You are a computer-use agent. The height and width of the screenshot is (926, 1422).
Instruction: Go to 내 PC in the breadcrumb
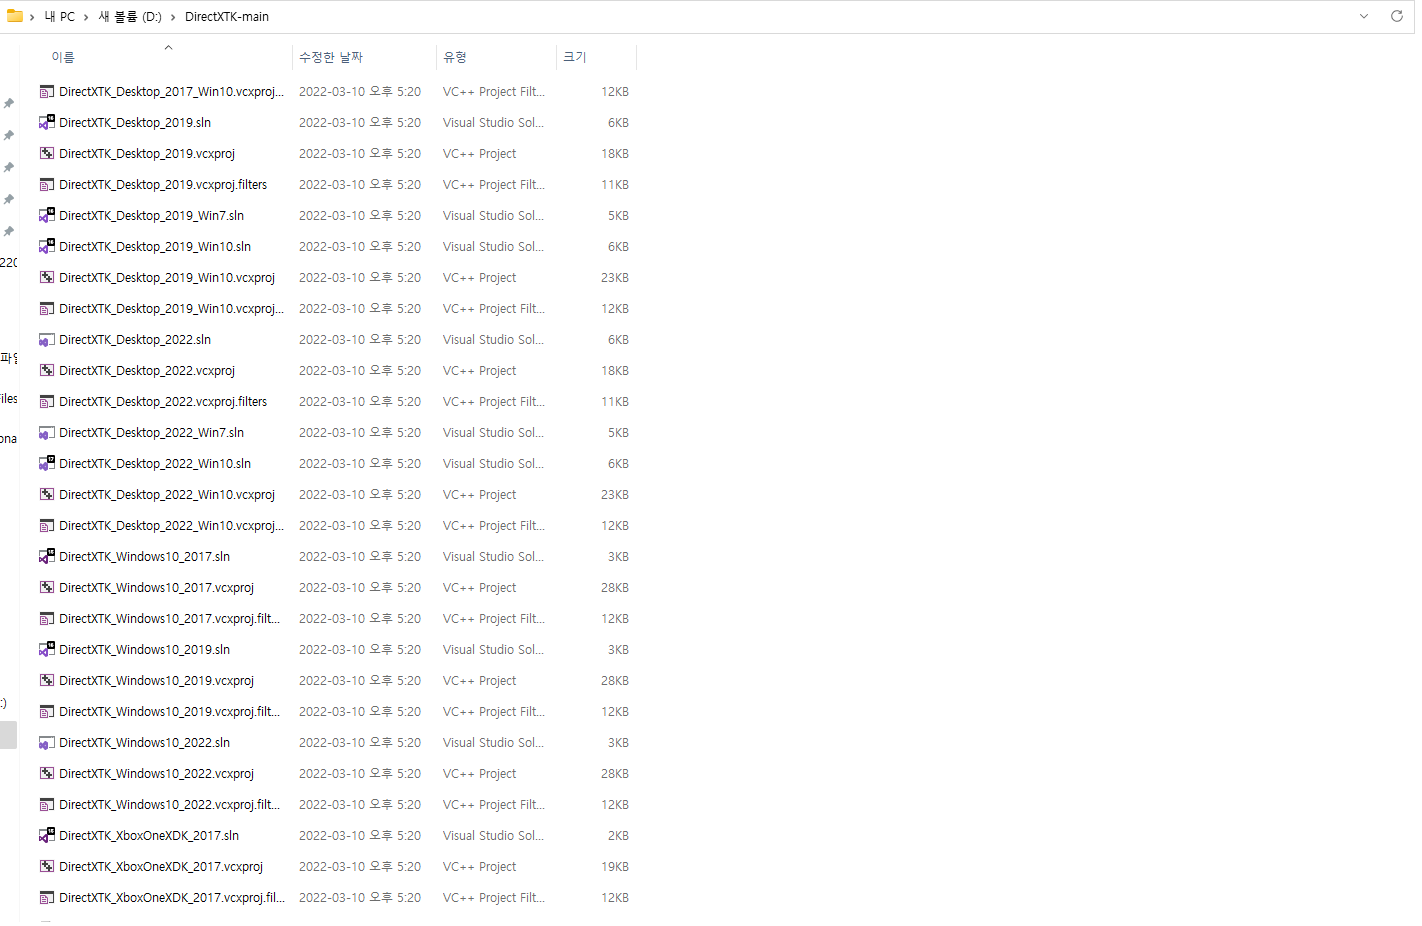pyautogui.click(x=60, y=17)
